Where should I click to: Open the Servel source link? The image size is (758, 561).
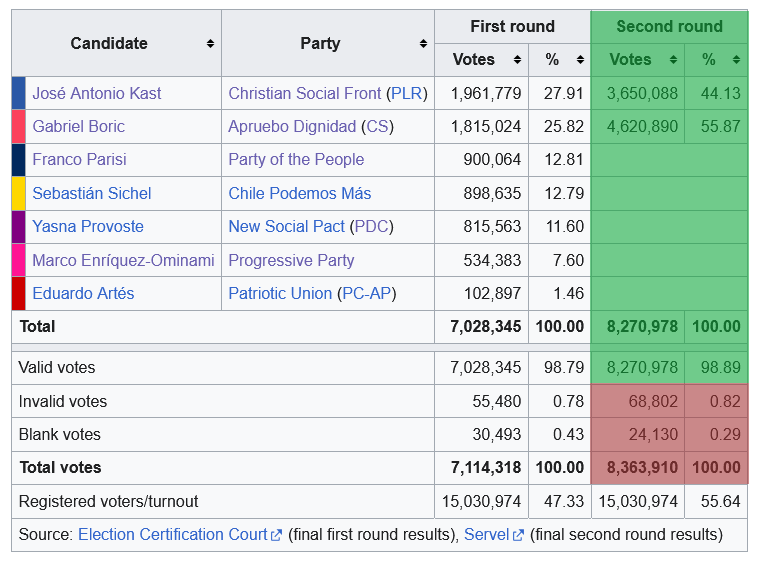487,535
